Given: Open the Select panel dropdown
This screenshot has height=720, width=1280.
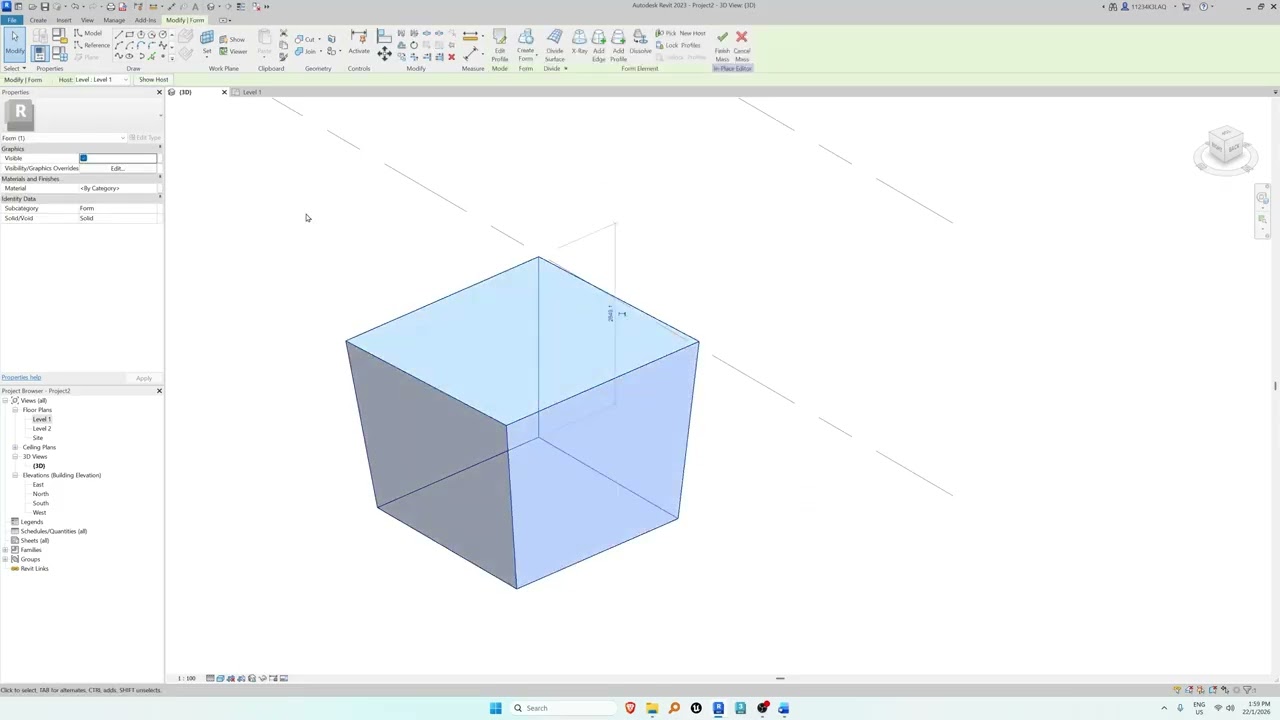Looking at the screenshot, I should [x=13, y=69].
